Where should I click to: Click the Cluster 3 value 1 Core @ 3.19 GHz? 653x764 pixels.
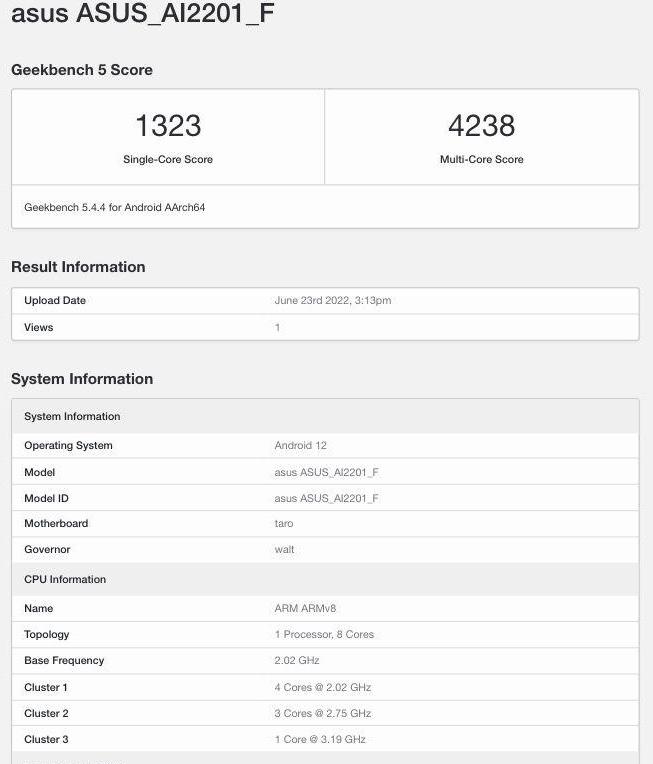point(320,740)
